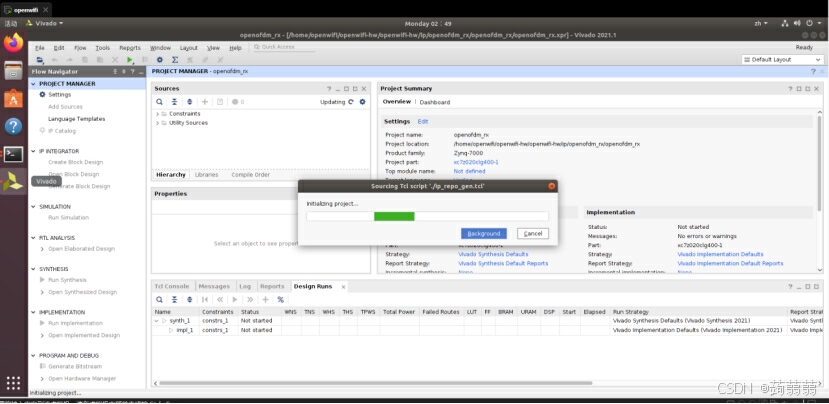Image resolution: width=829 pixels, height=404 pixels.
Task: Expand the Utility Sources folder
Action: [x=158, y=123]
